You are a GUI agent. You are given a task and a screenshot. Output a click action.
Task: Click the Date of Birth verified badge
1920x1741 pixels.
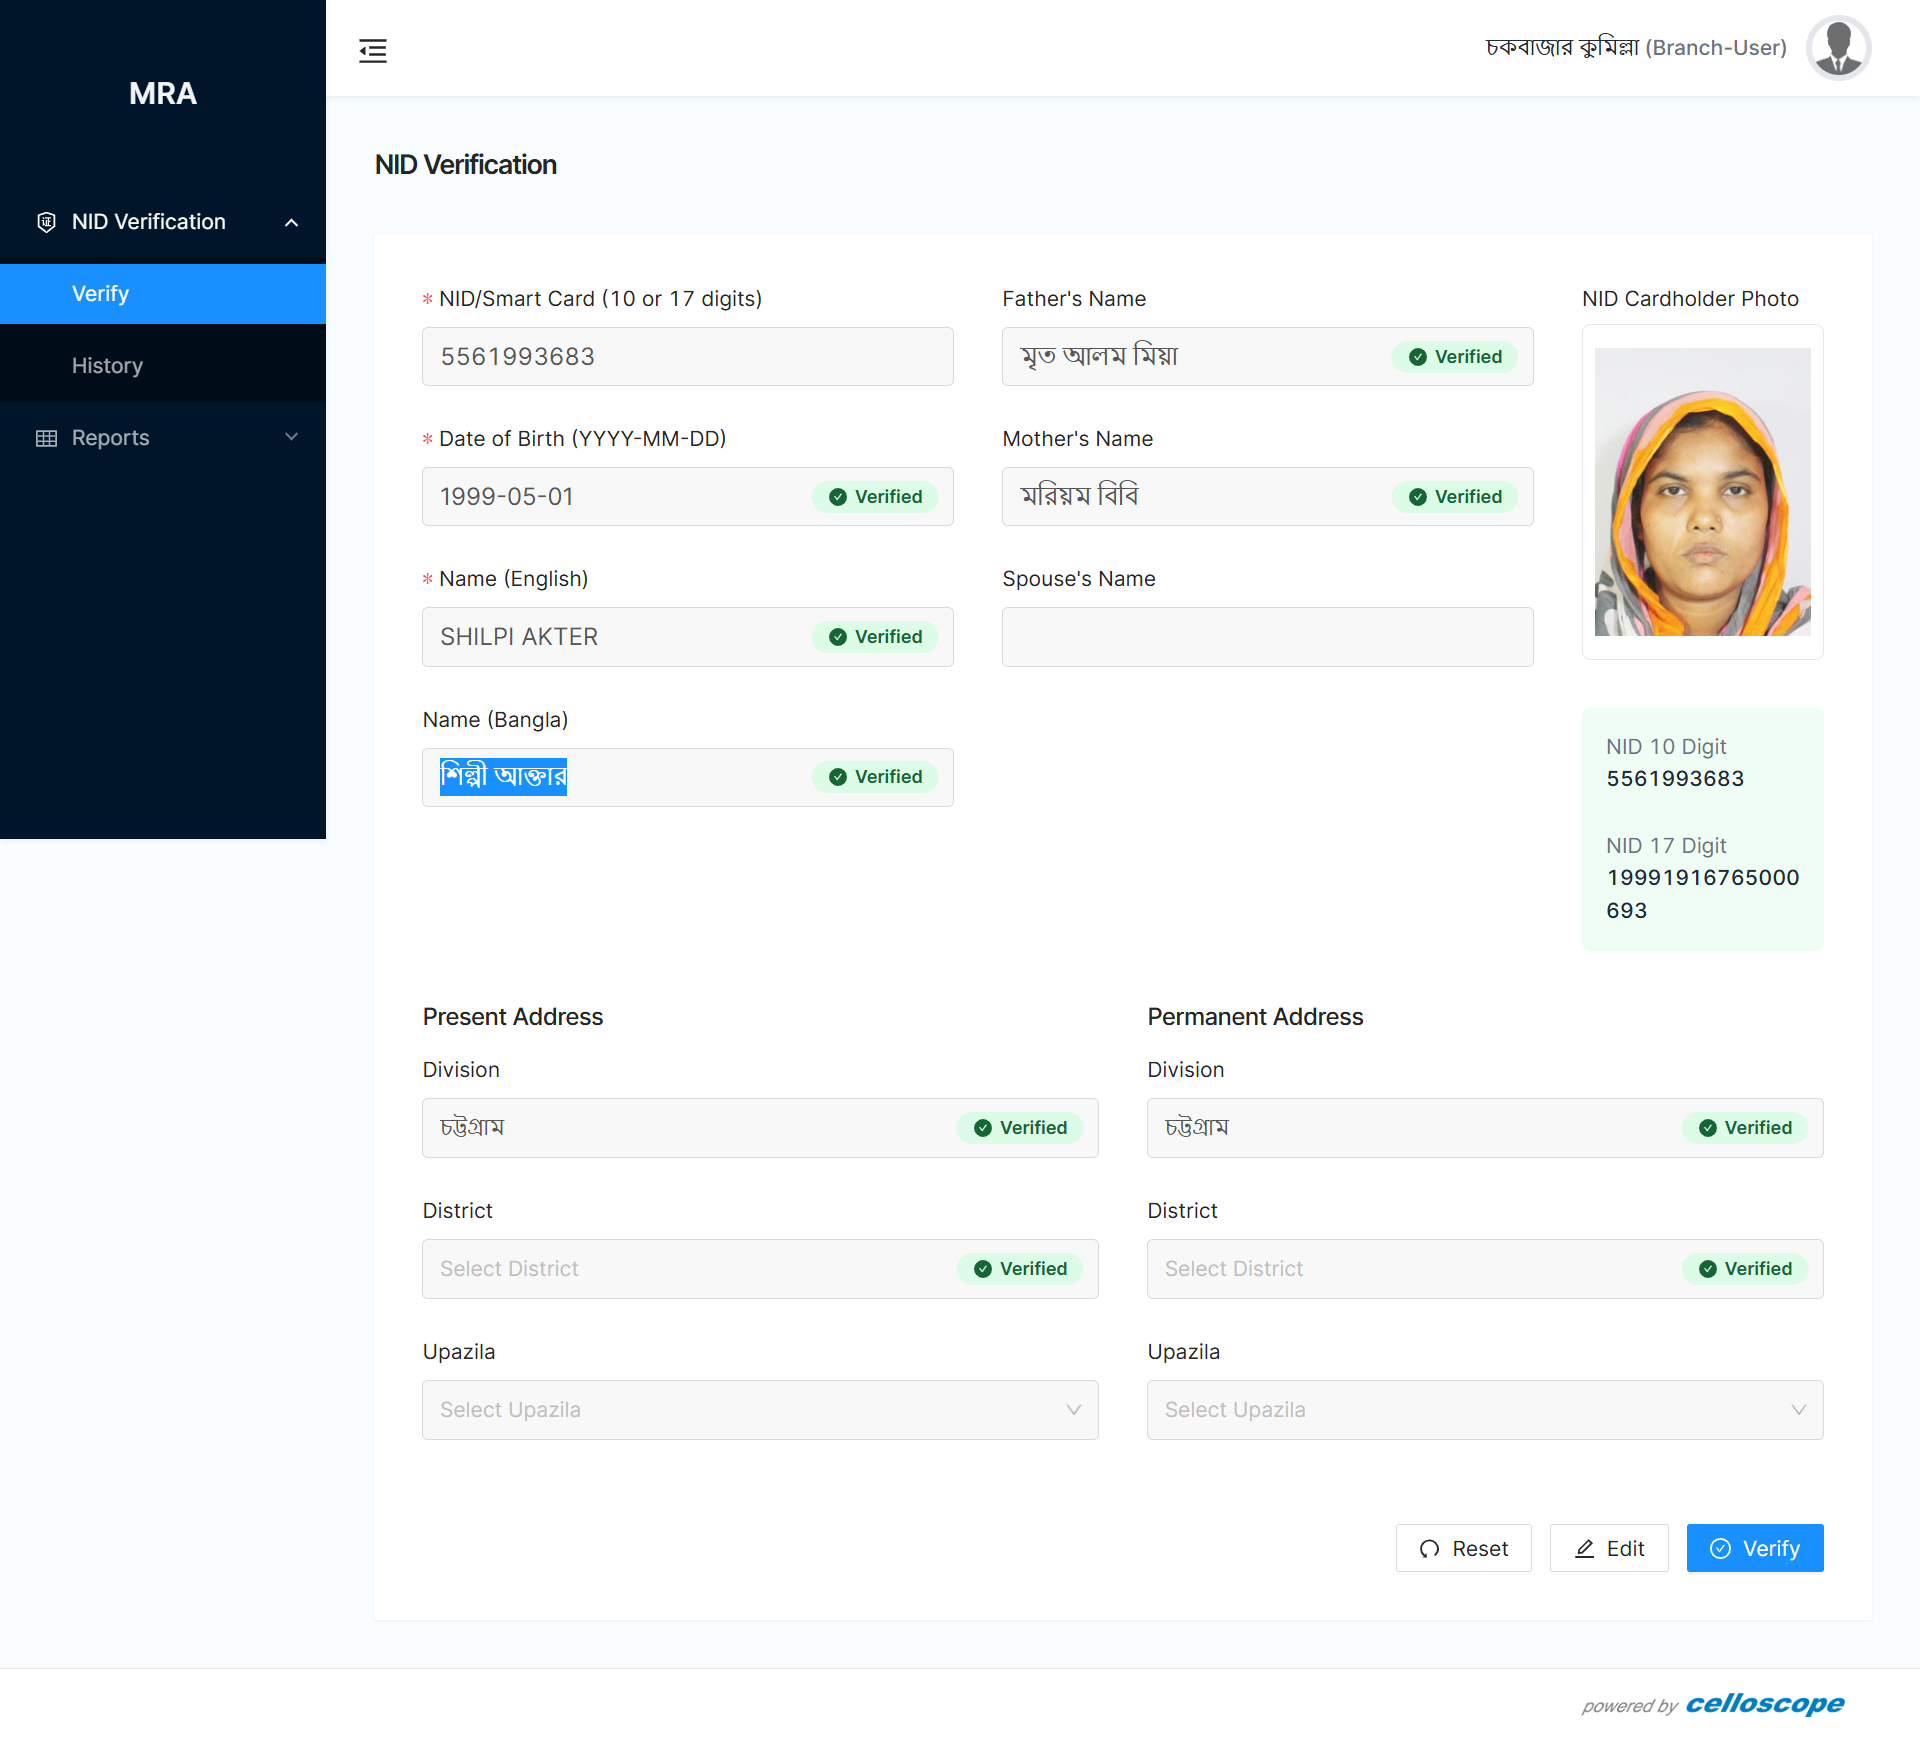(875, 497)
